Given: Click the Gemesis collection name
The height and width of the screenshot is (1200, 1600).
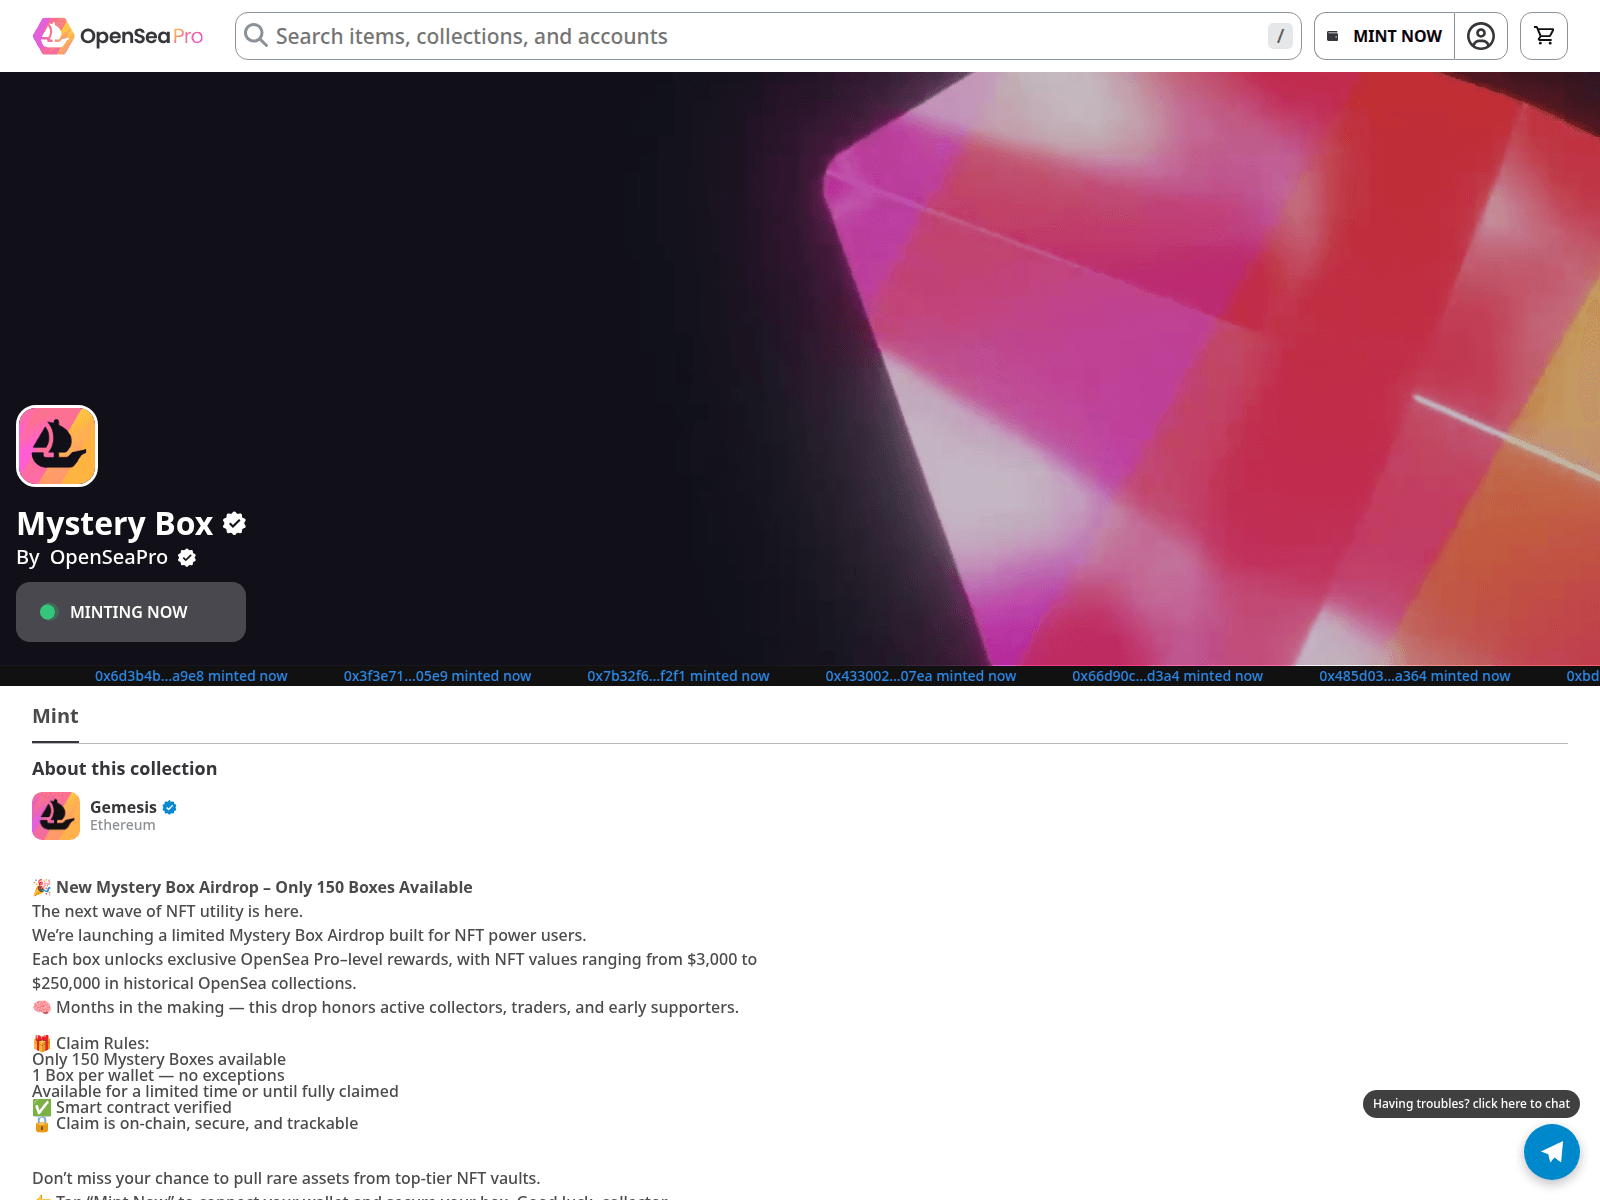Looking at the screenshot, I should pos(123,807).
